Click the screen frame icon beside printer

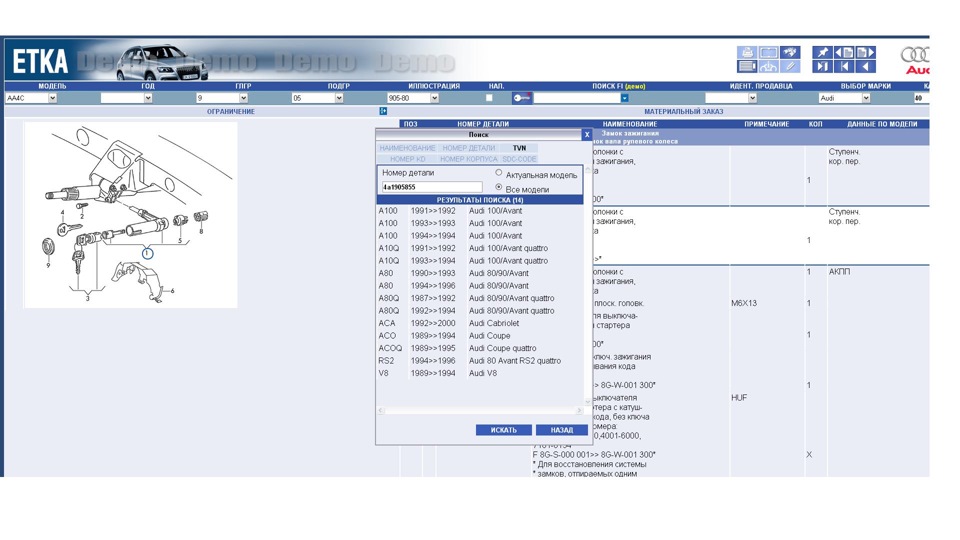[768, 53]
